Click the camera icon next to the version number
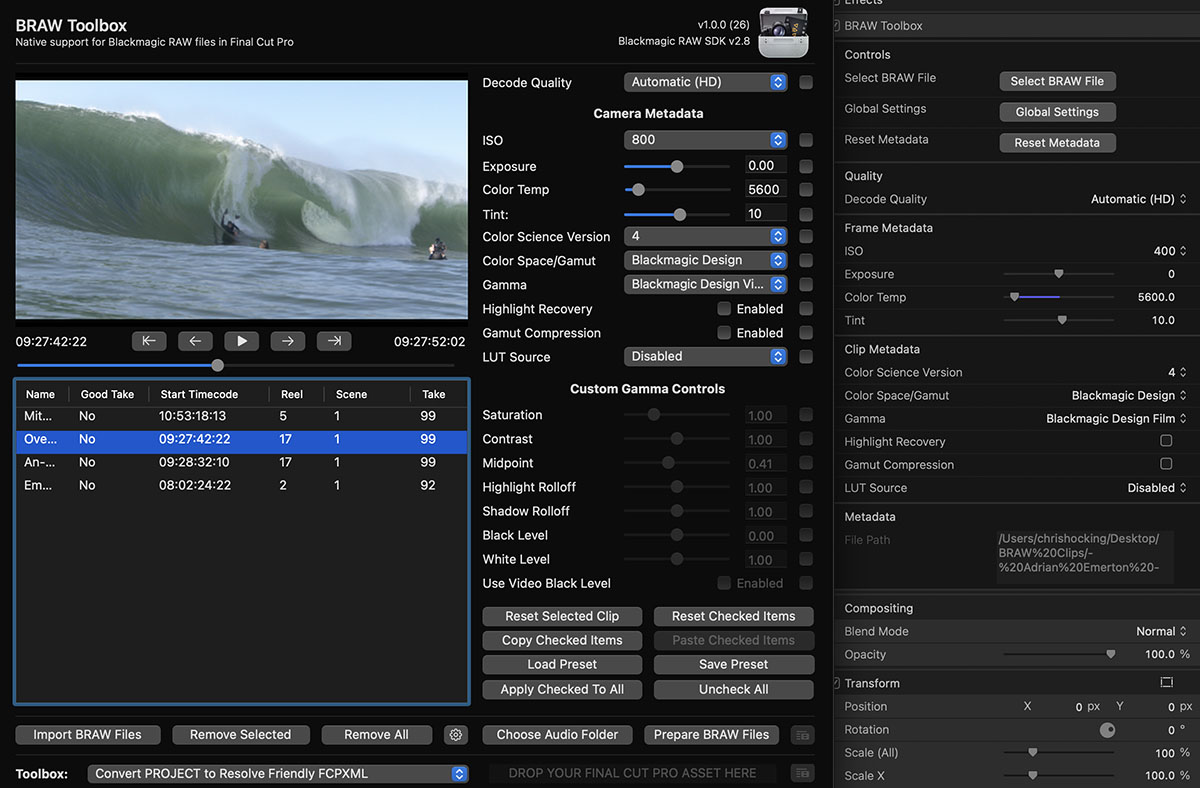The height and width of the screenshot is (788, 1200). [783, 33]
